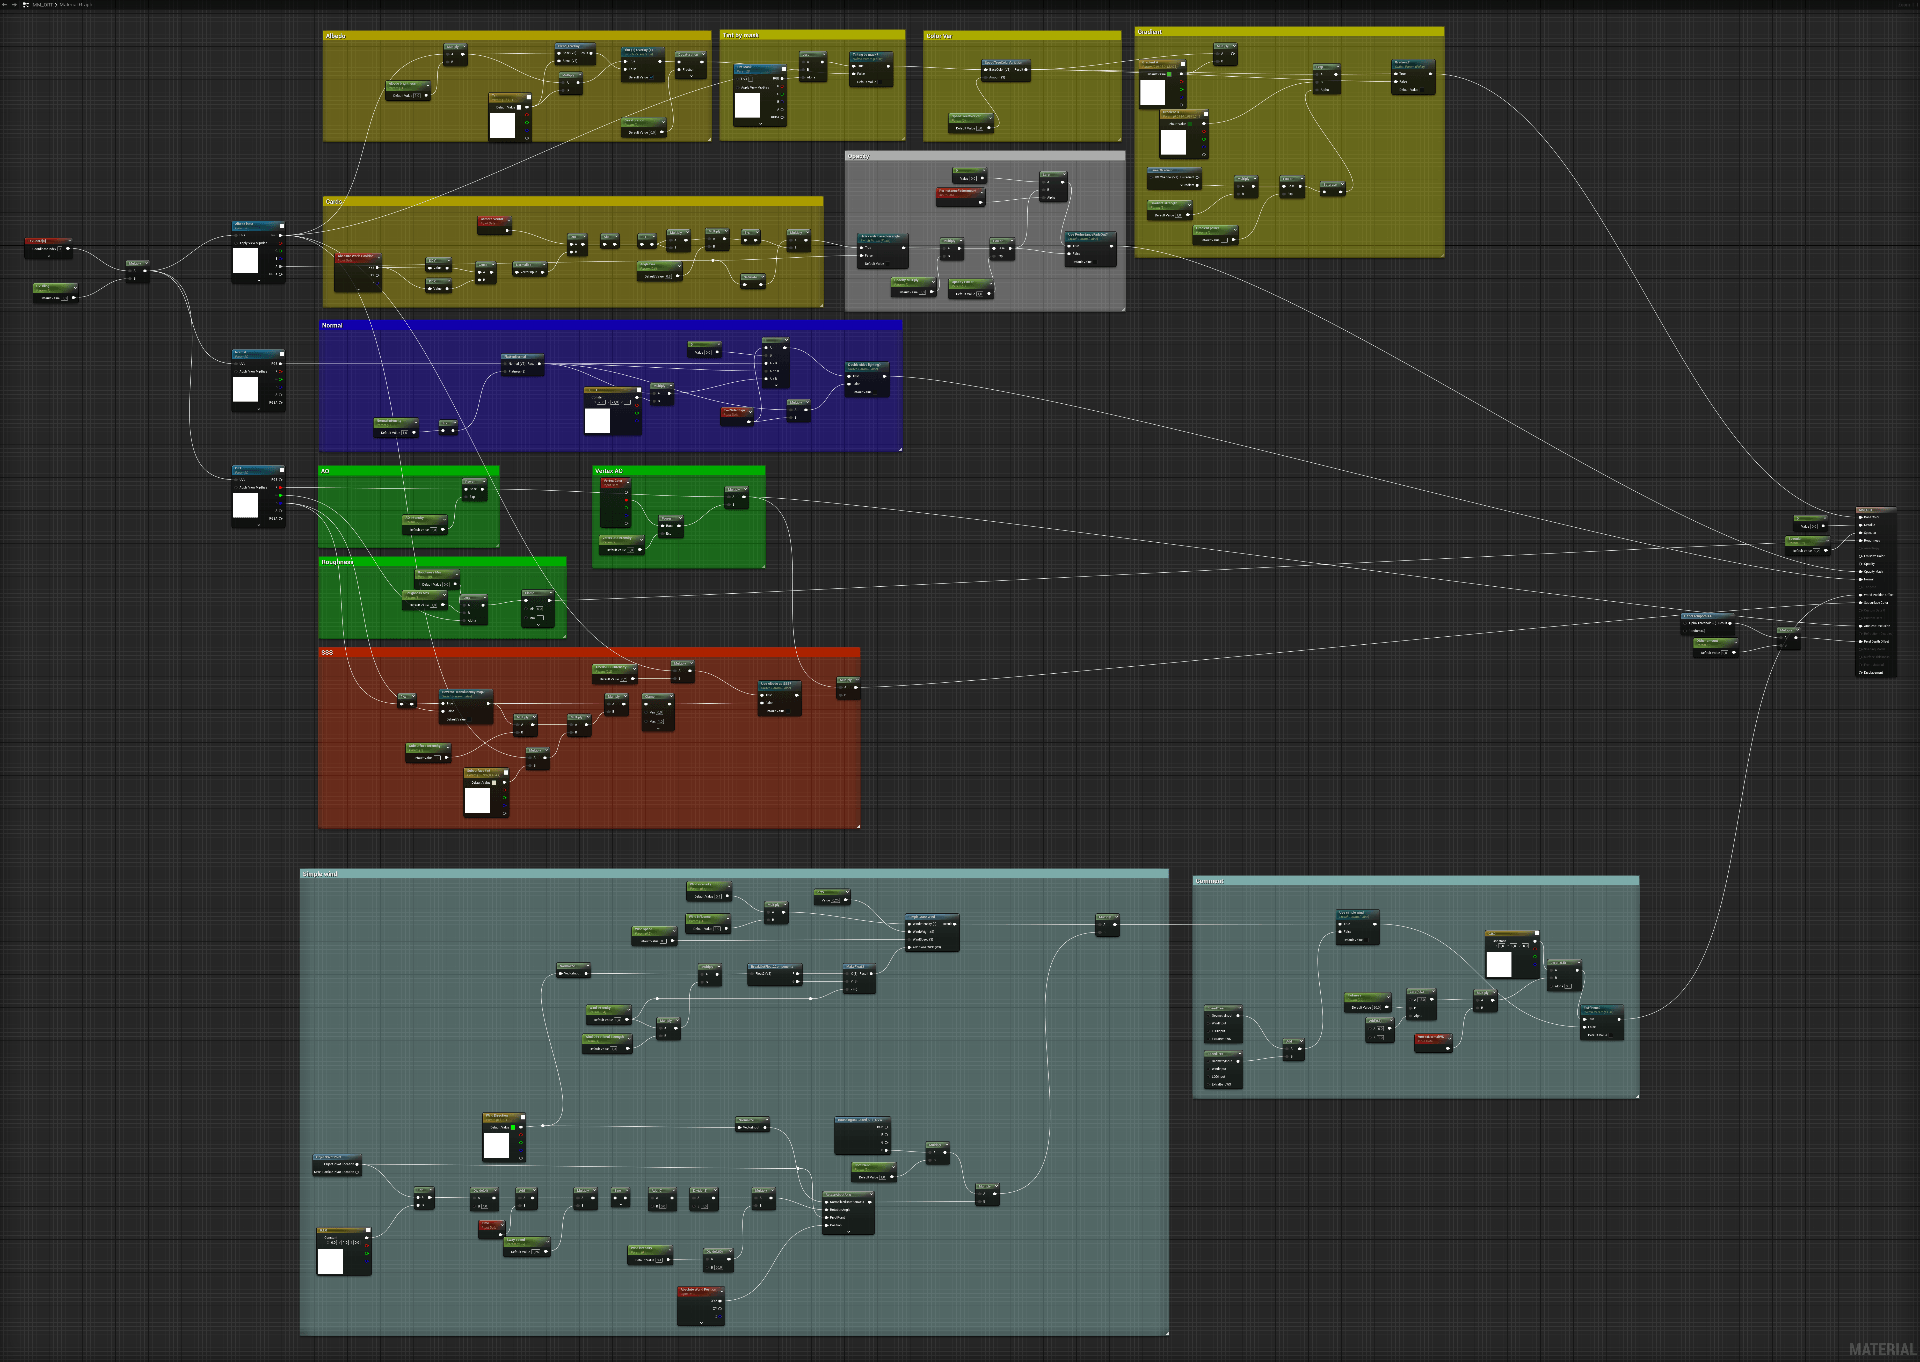Viewport: 1920px width, 1362px height.
Task: Click texture preview in Tint by mask comment
Action: 747,105
